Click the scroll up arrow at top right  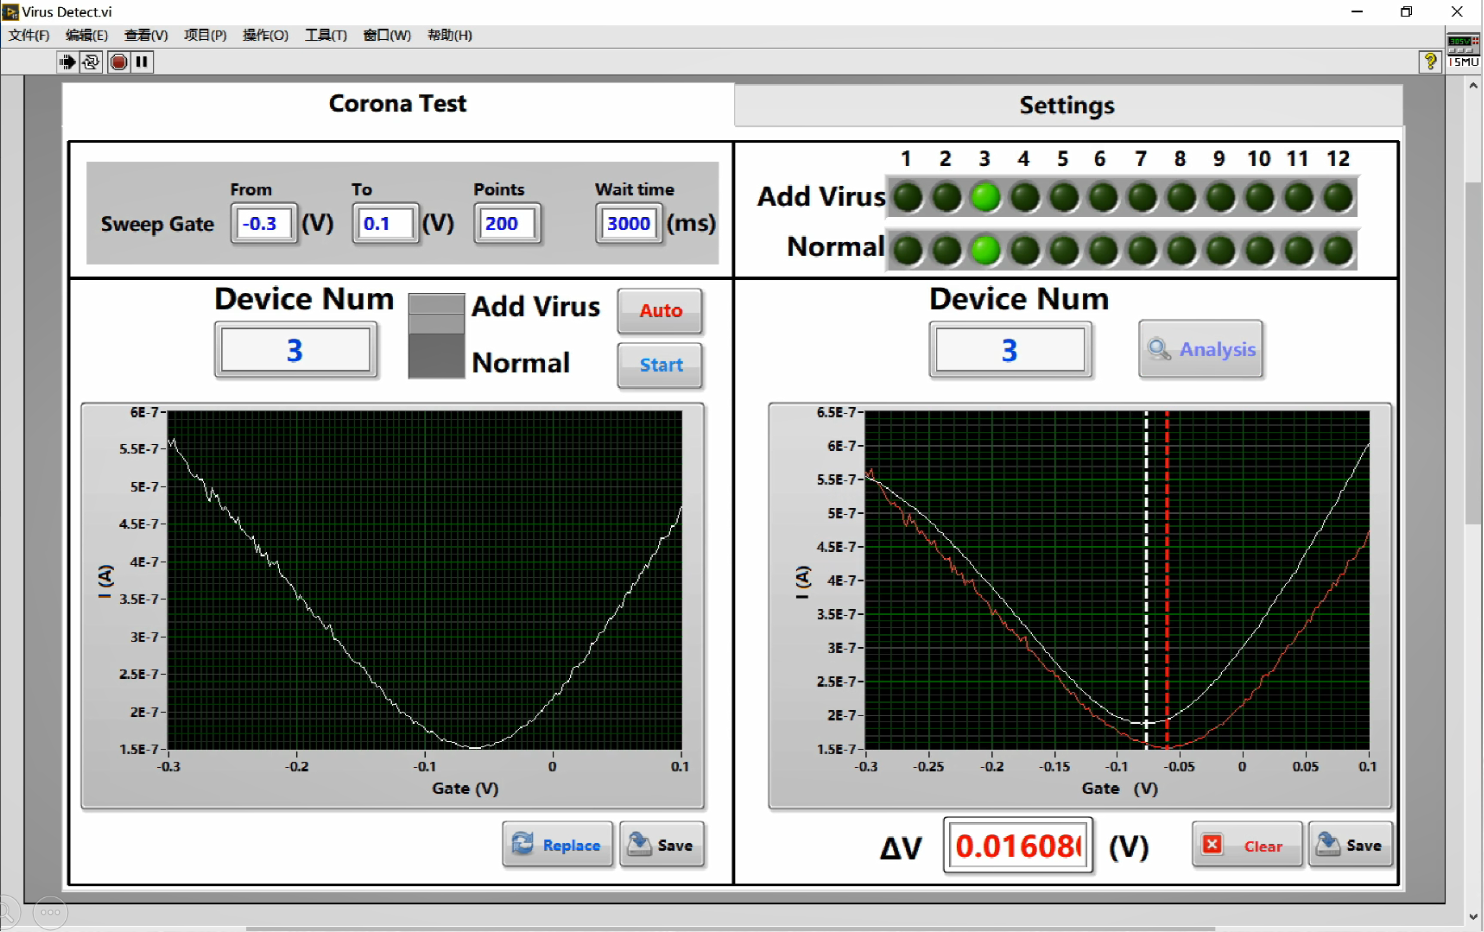pyautogui.click(x=1474, y=86)
